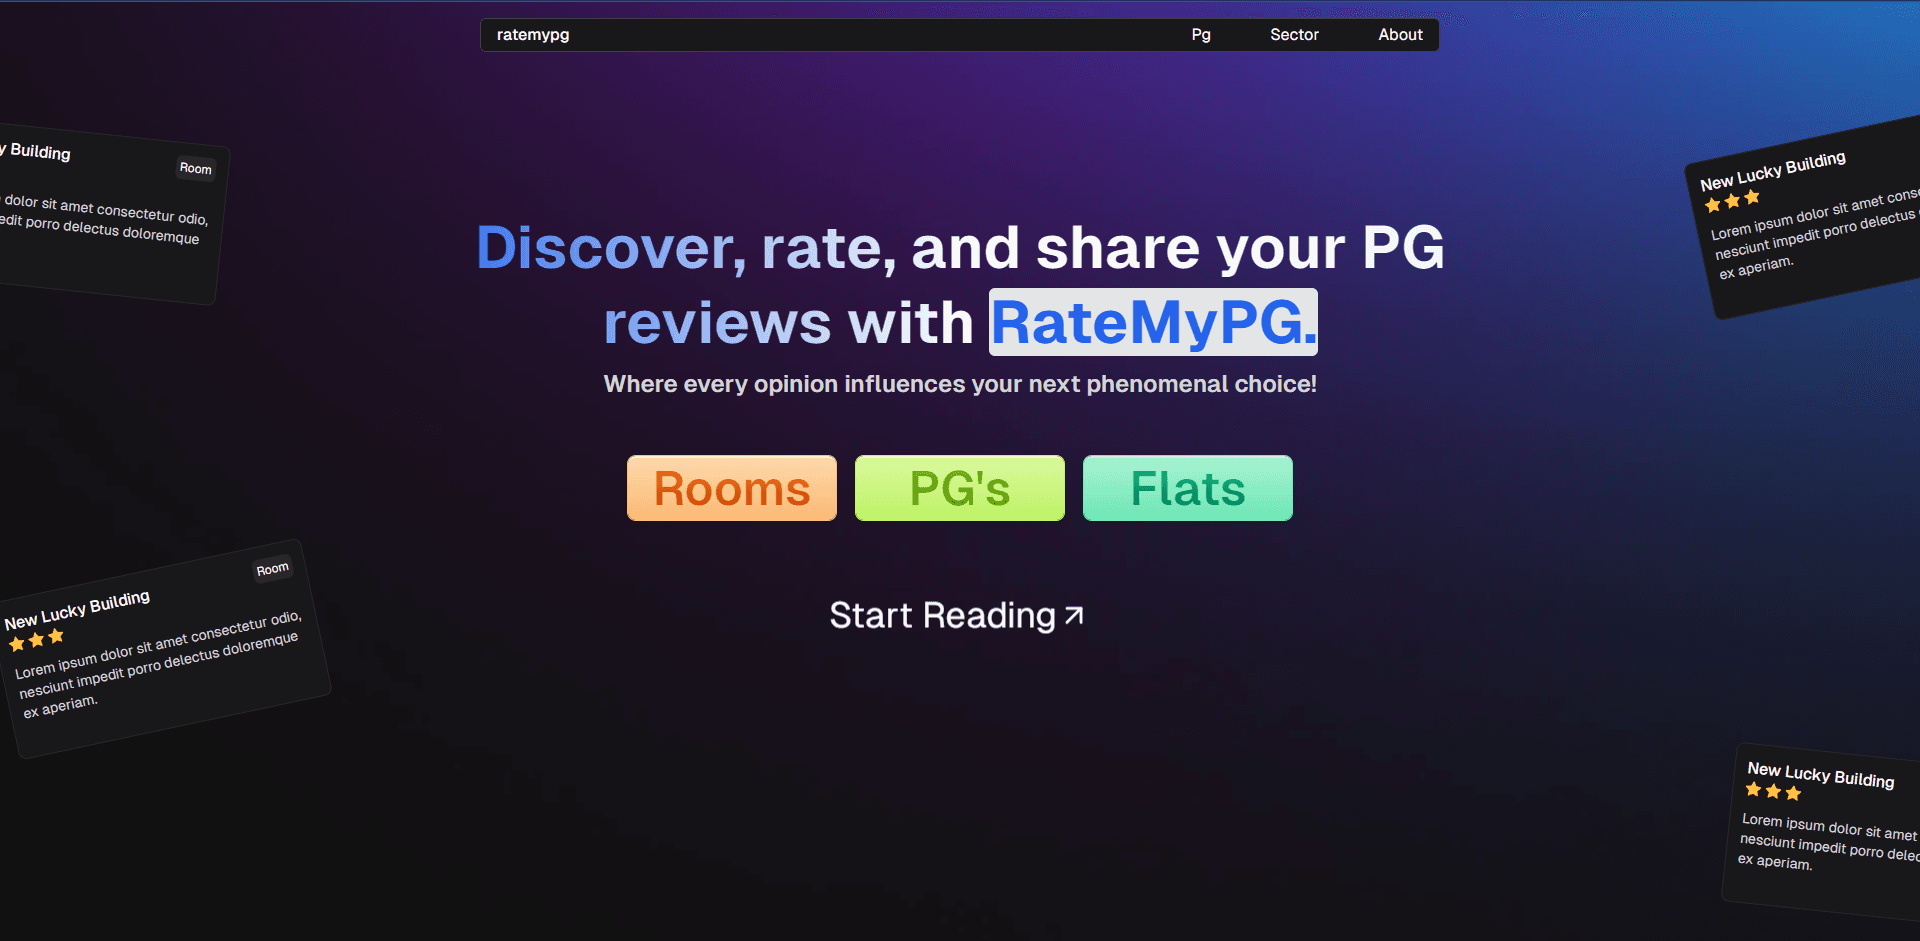The height and width of the screenshot is (941, 1920).
Task: Toggle the Room badge on the lower-left card
Action: (272, 567)
